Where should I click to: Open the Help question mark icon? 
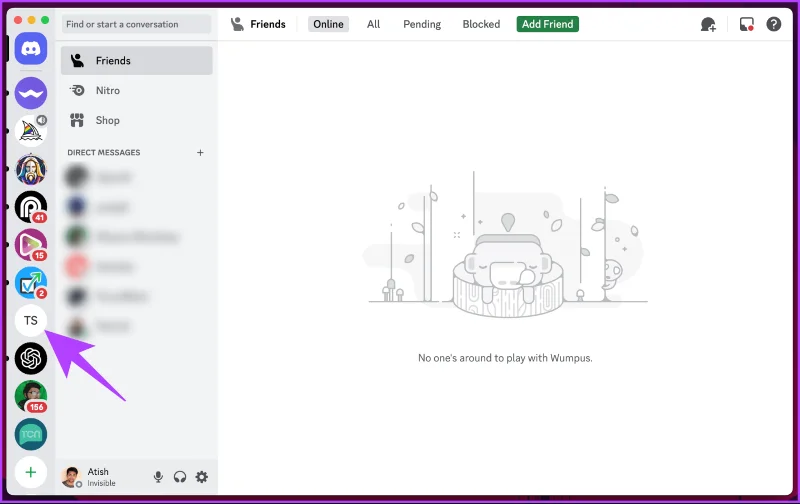point(773,24)
